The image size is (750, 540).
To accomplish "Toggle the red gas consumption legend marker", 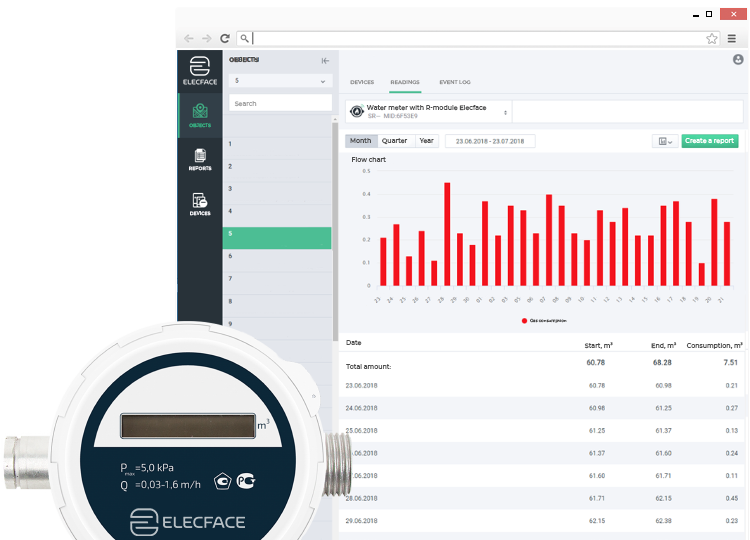I will pos(524,320).
